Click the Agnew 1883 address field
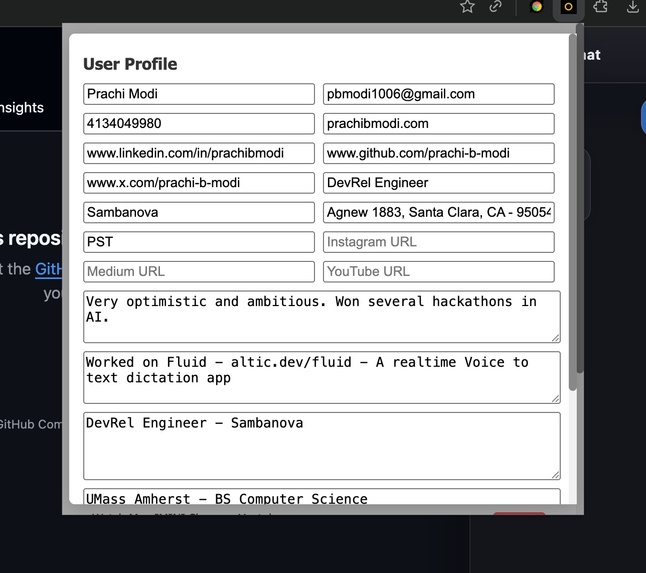 [x=439, y=213]
